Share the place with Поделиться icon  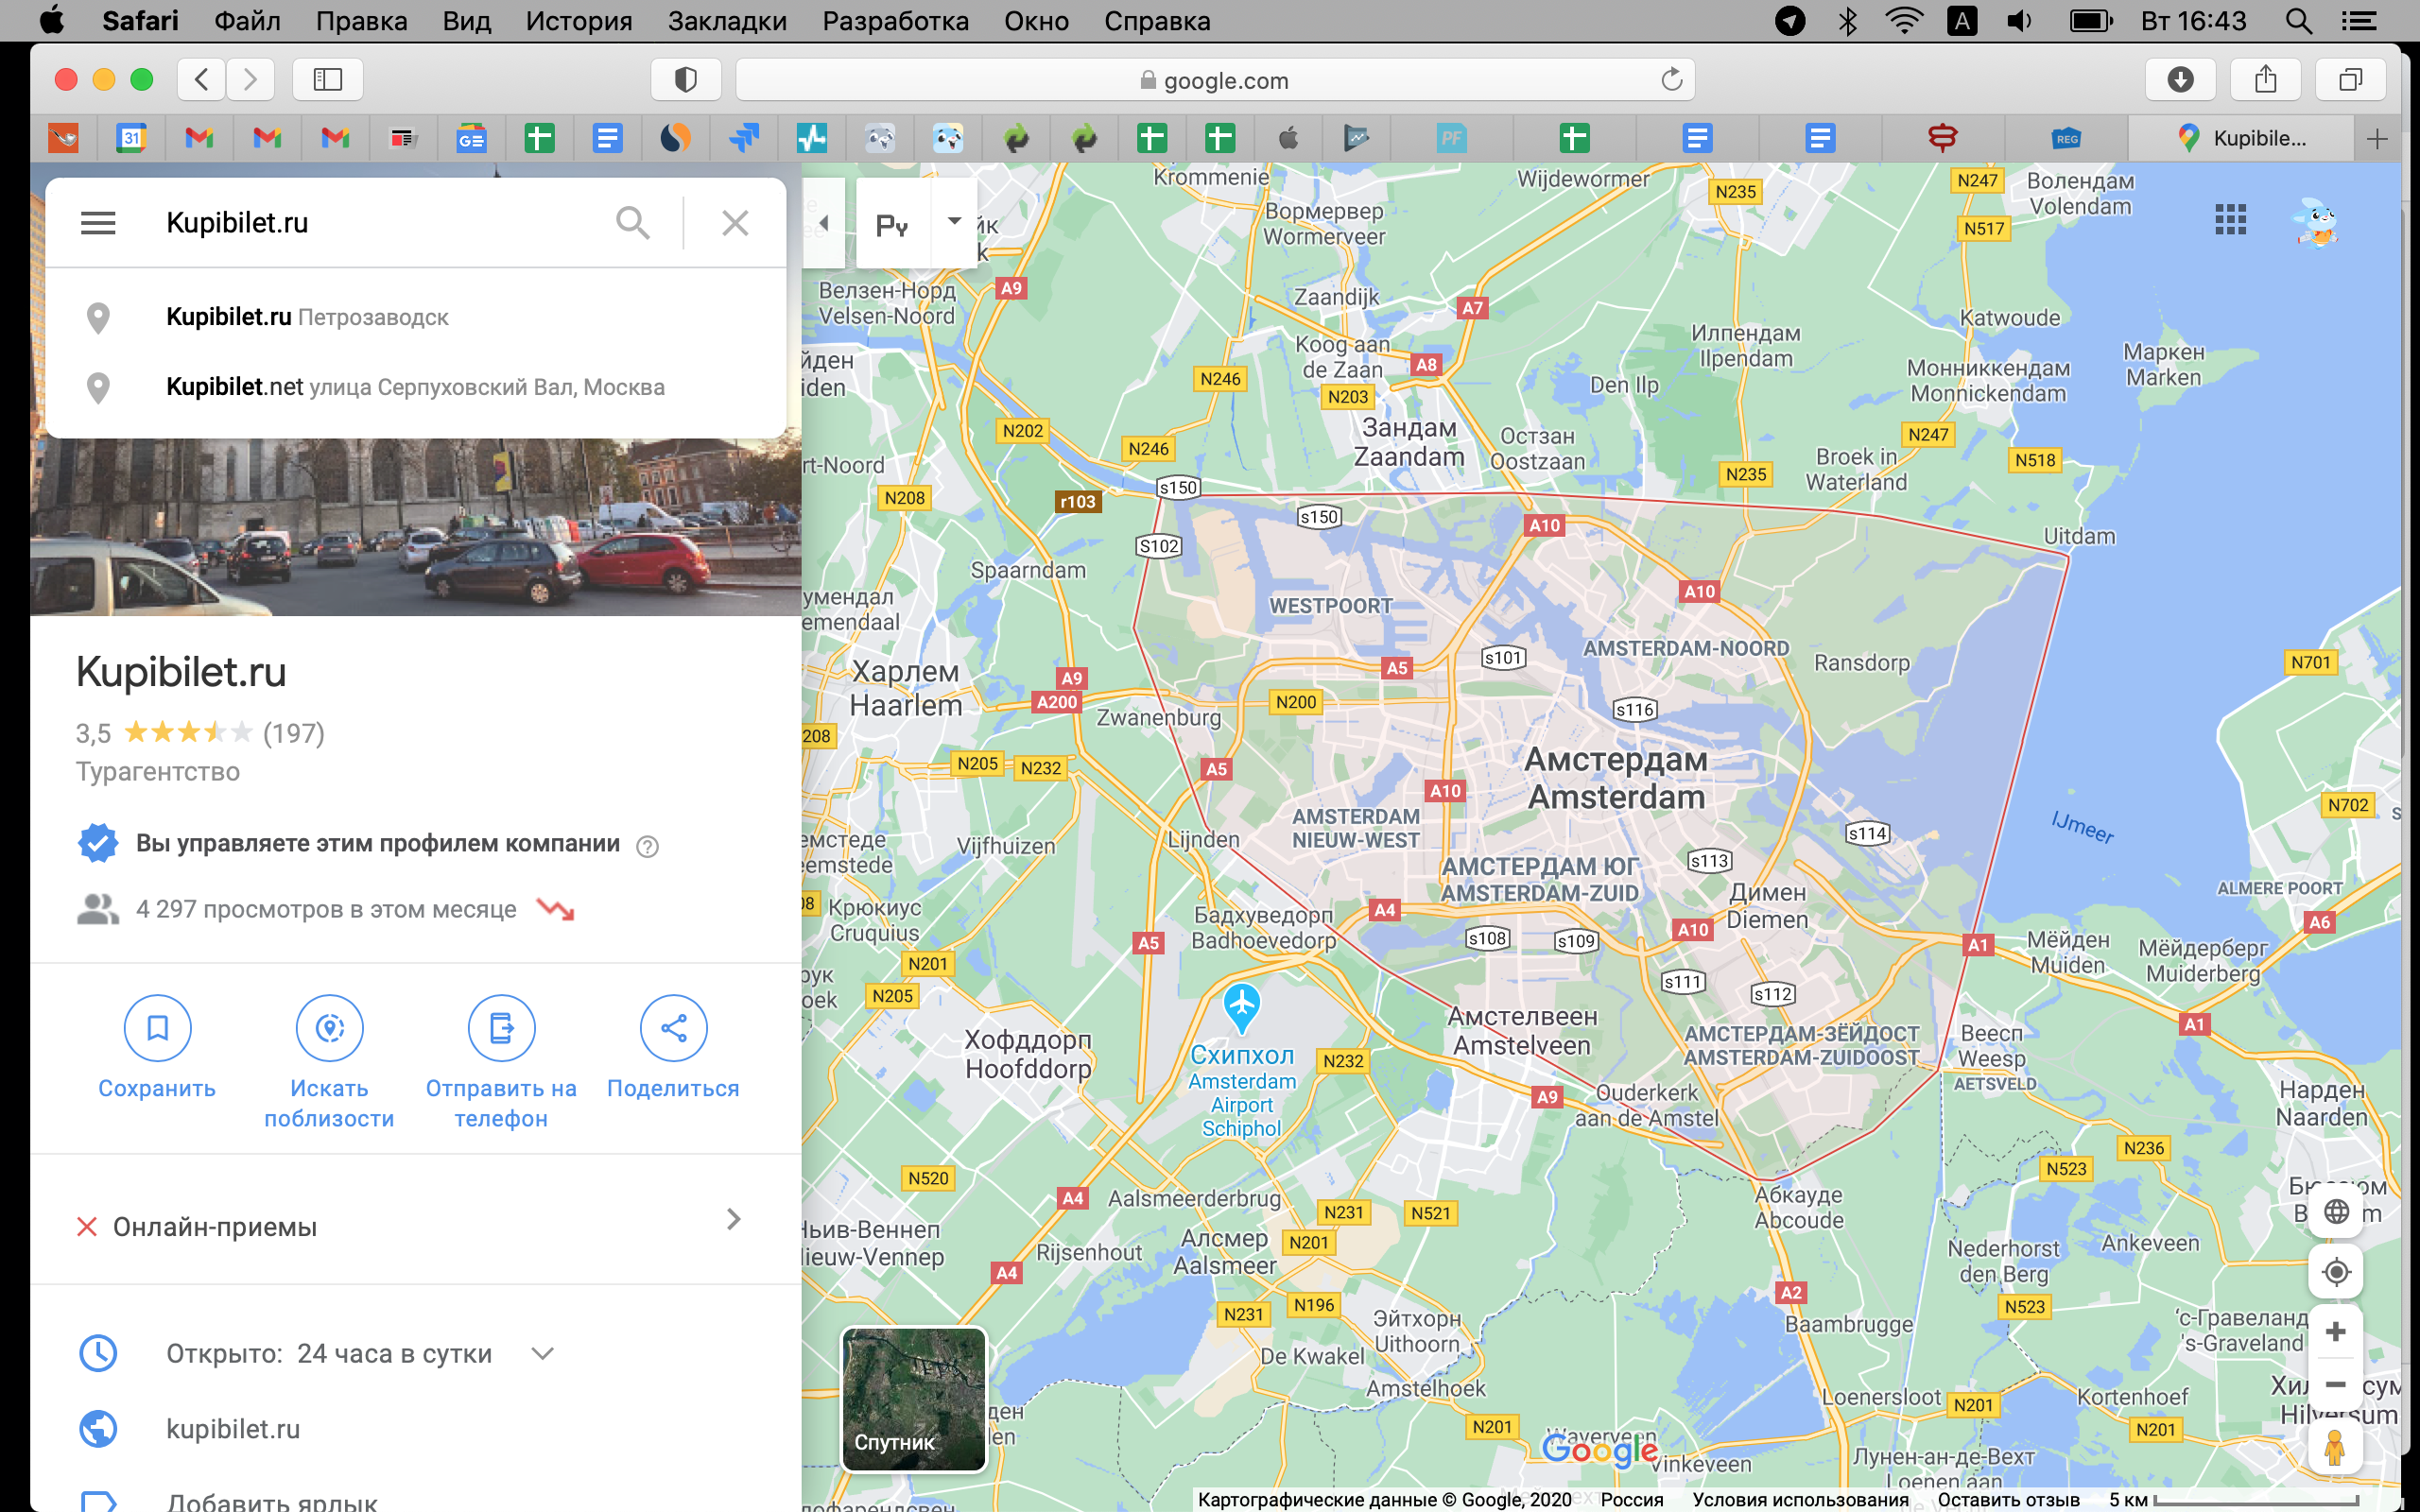(673, 1028)
